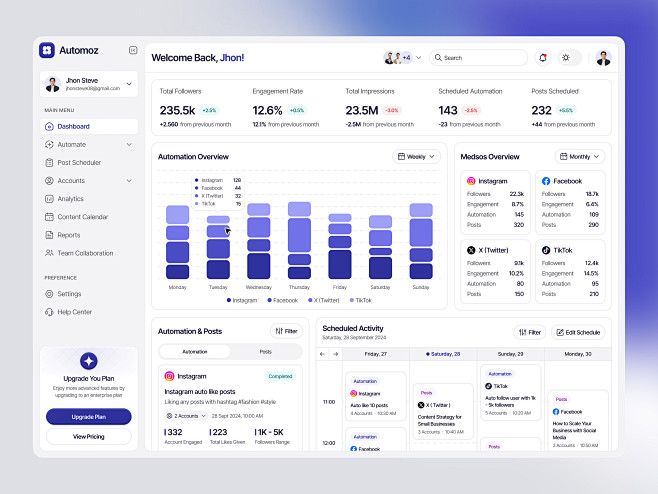
Task: Click the Upgrade Plan button
Action: point(88,416)
